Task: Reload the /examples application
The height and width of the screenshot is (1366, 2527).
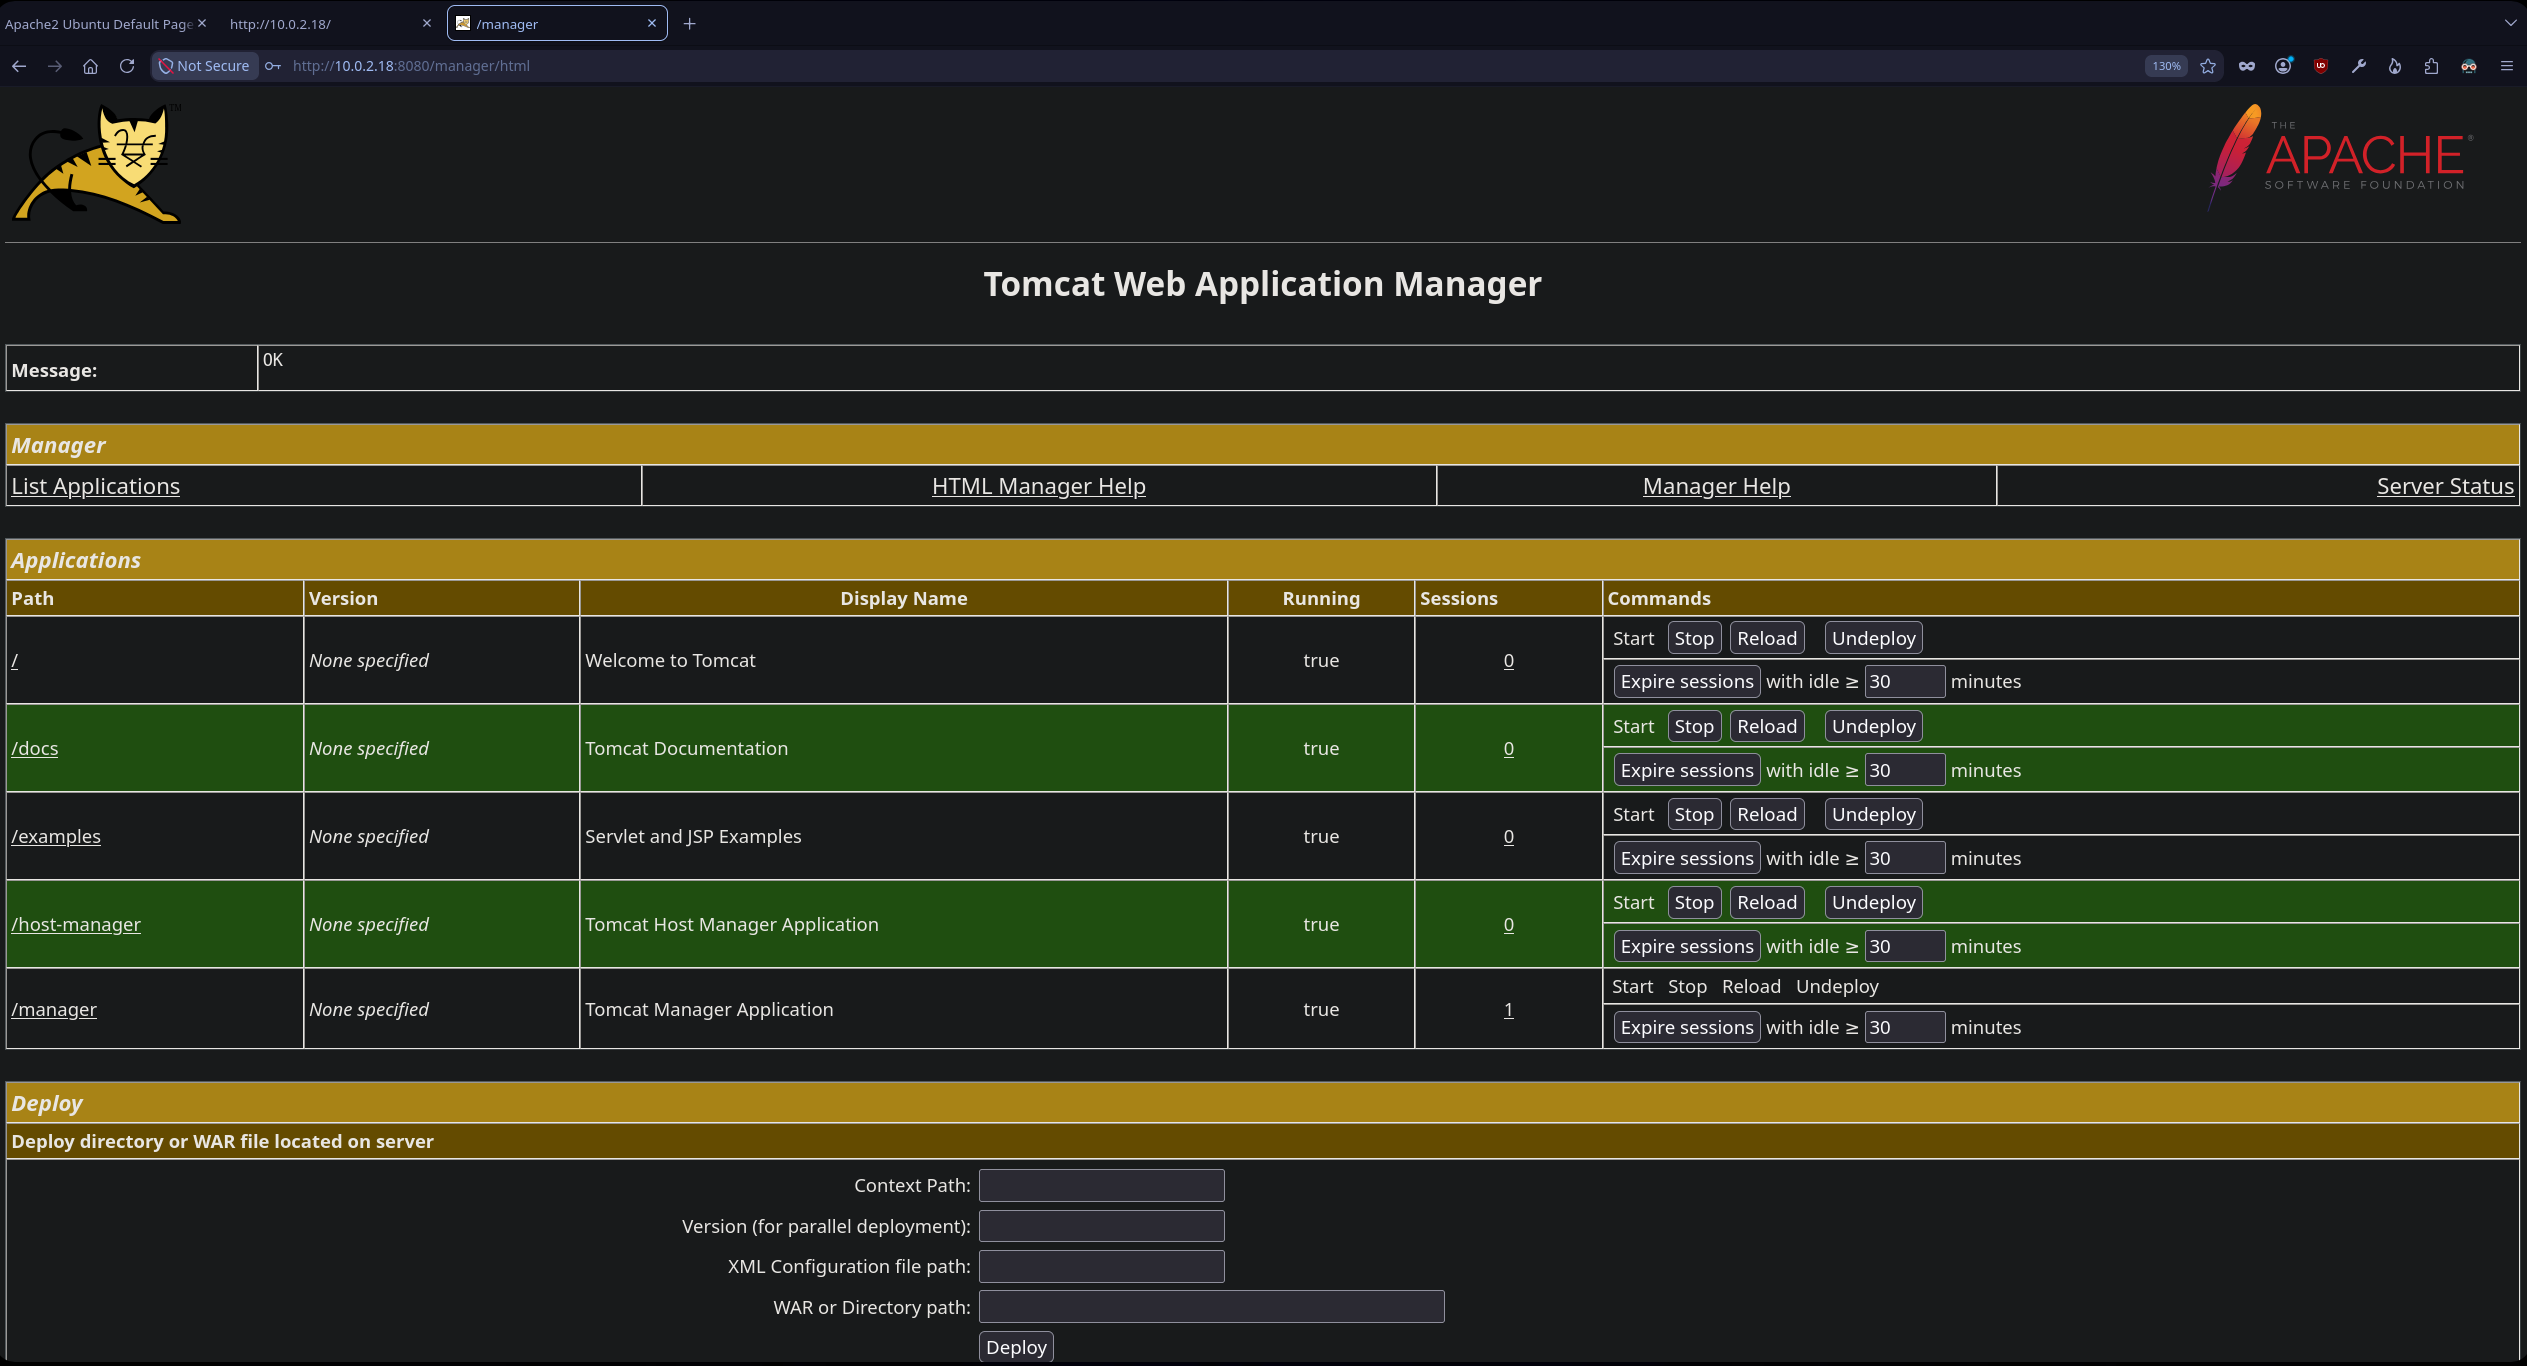Action: (x=1767, y=814)
